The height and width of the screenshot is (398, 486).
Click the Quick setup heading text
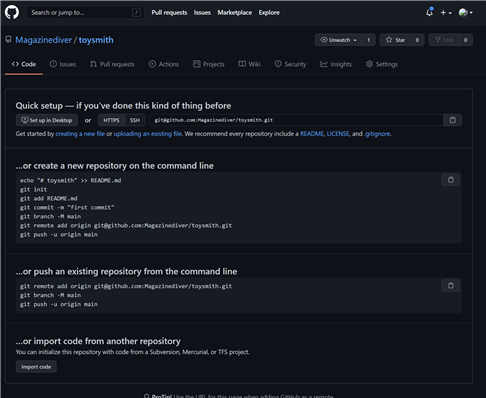tap(123, 106)
